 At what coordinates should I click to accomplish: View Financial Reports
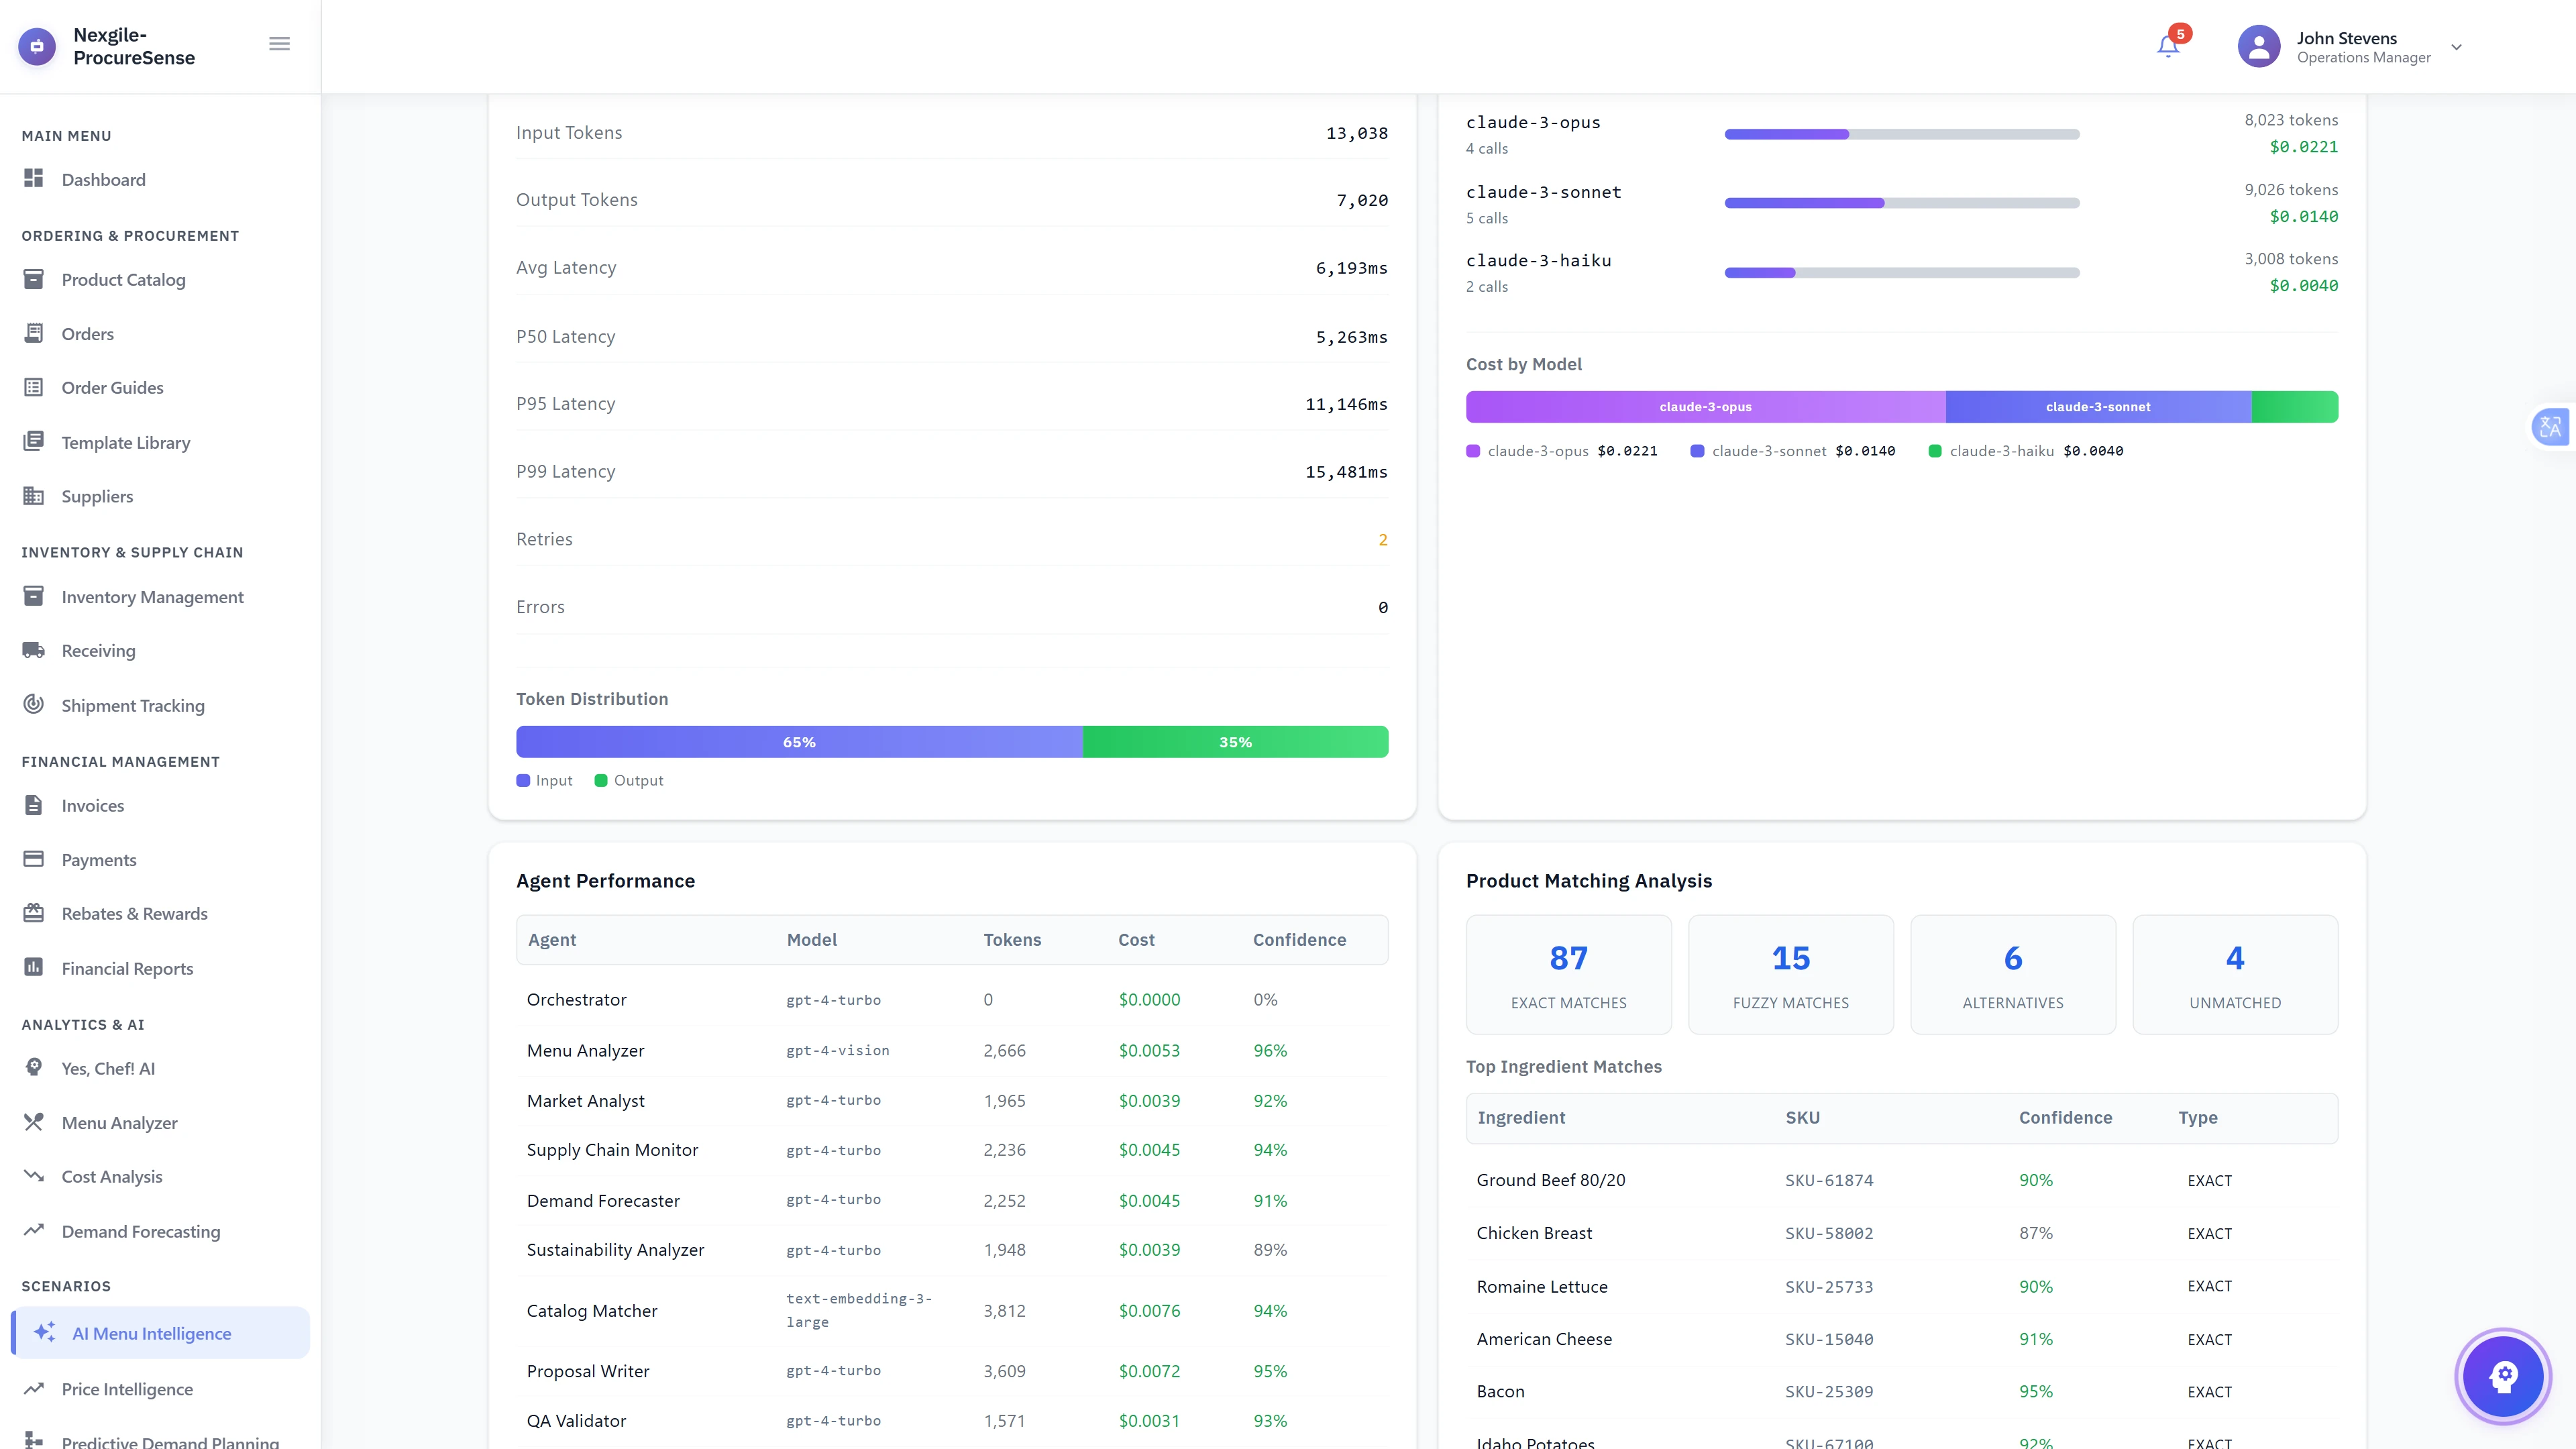pos(126,968)
